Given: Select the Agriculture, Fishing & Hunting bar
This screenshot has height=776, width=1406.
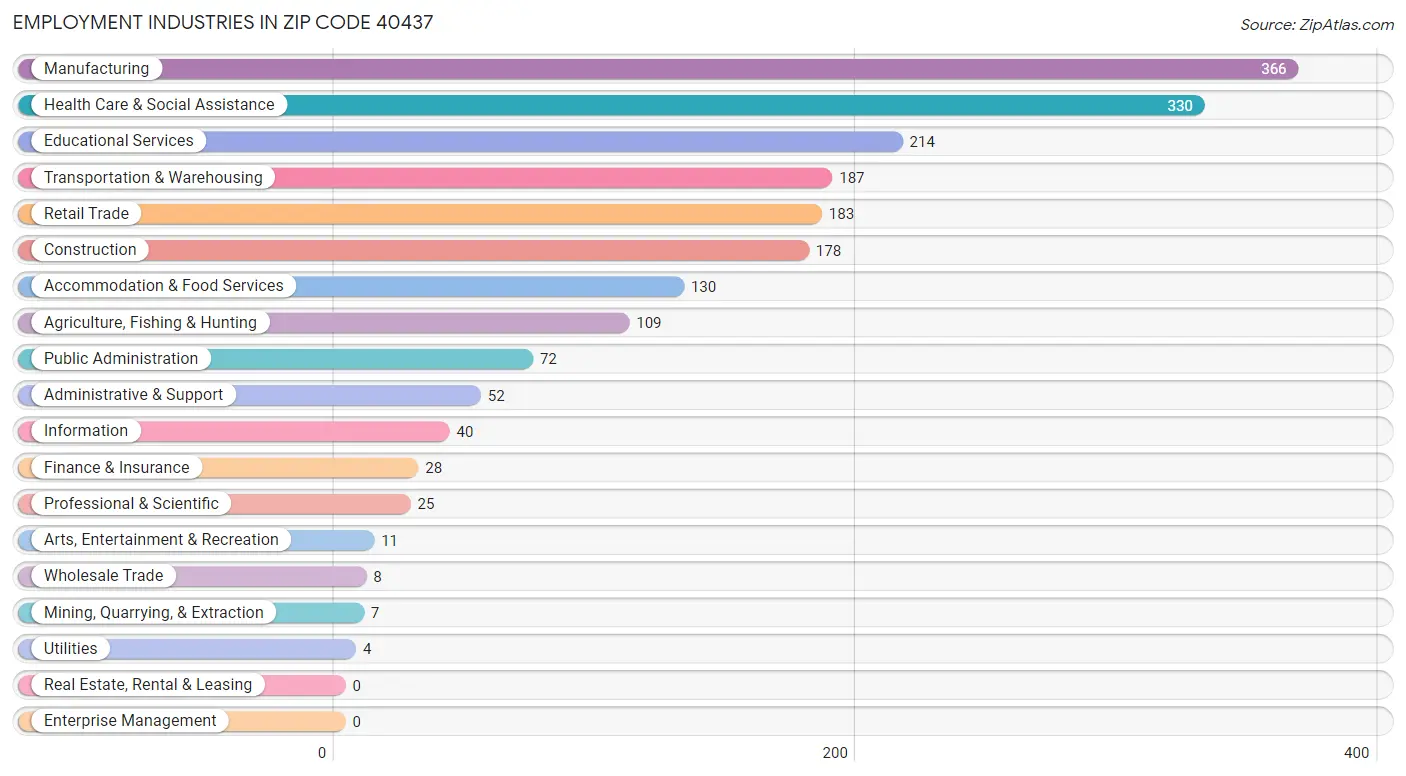Looking at the screenshot, I should click(324, 322).
